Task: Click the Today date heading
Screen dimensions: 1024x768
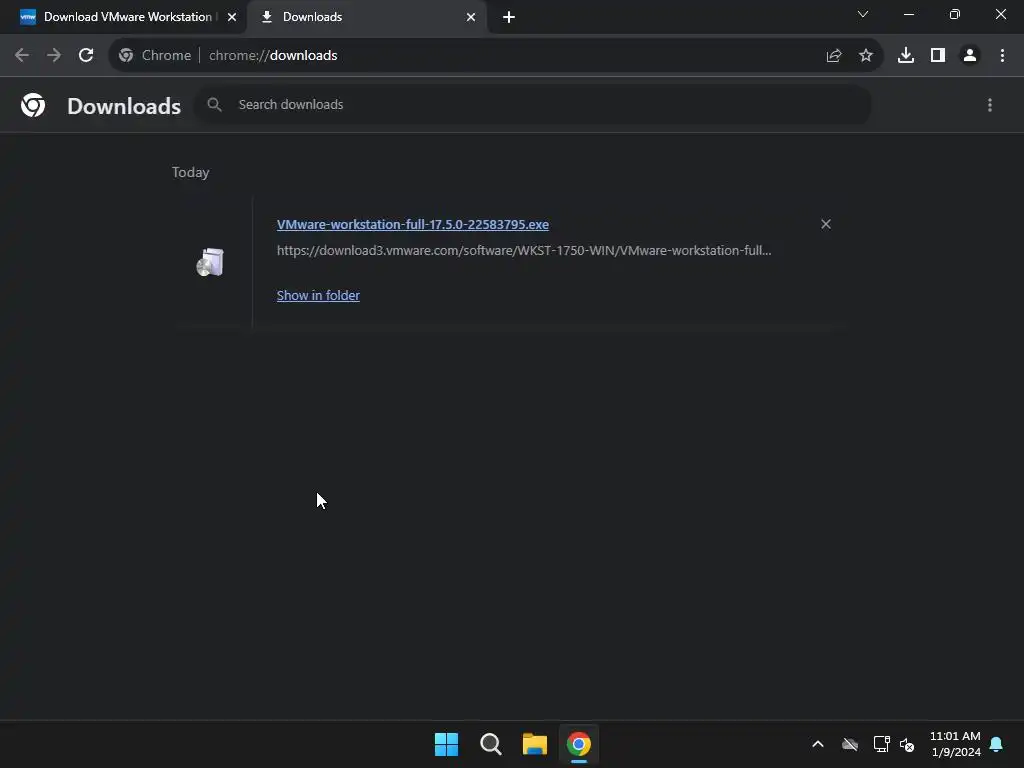Action: (x=191, y=172)
